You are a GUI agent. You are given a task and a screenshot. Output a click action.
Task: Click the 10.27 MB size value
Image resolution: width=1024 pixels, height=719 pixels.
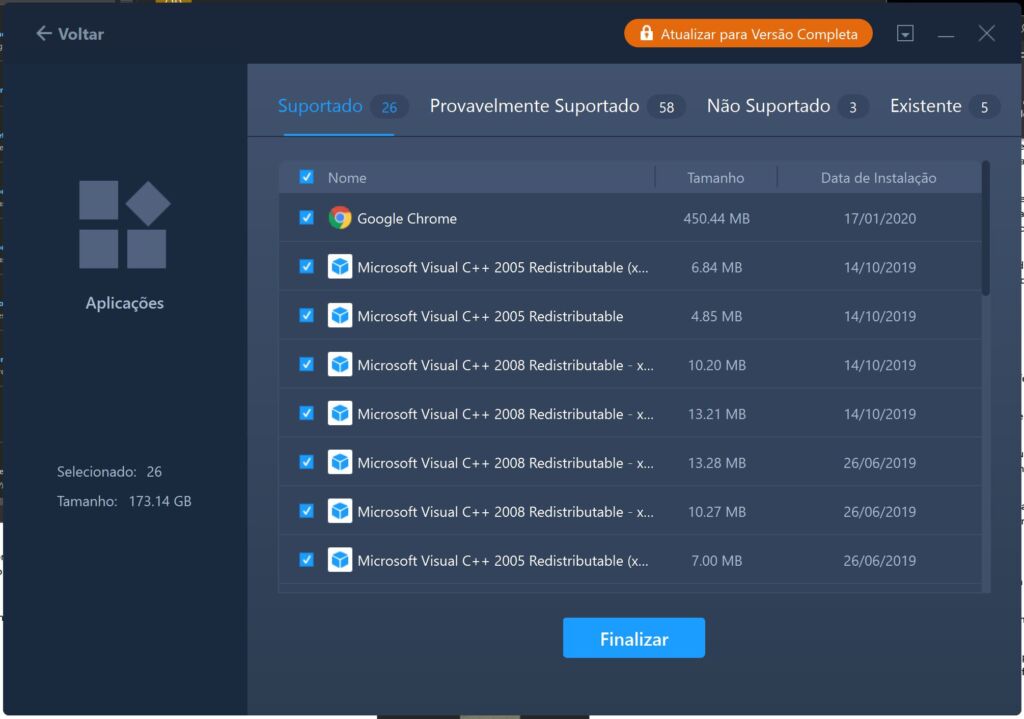(716, 512)
